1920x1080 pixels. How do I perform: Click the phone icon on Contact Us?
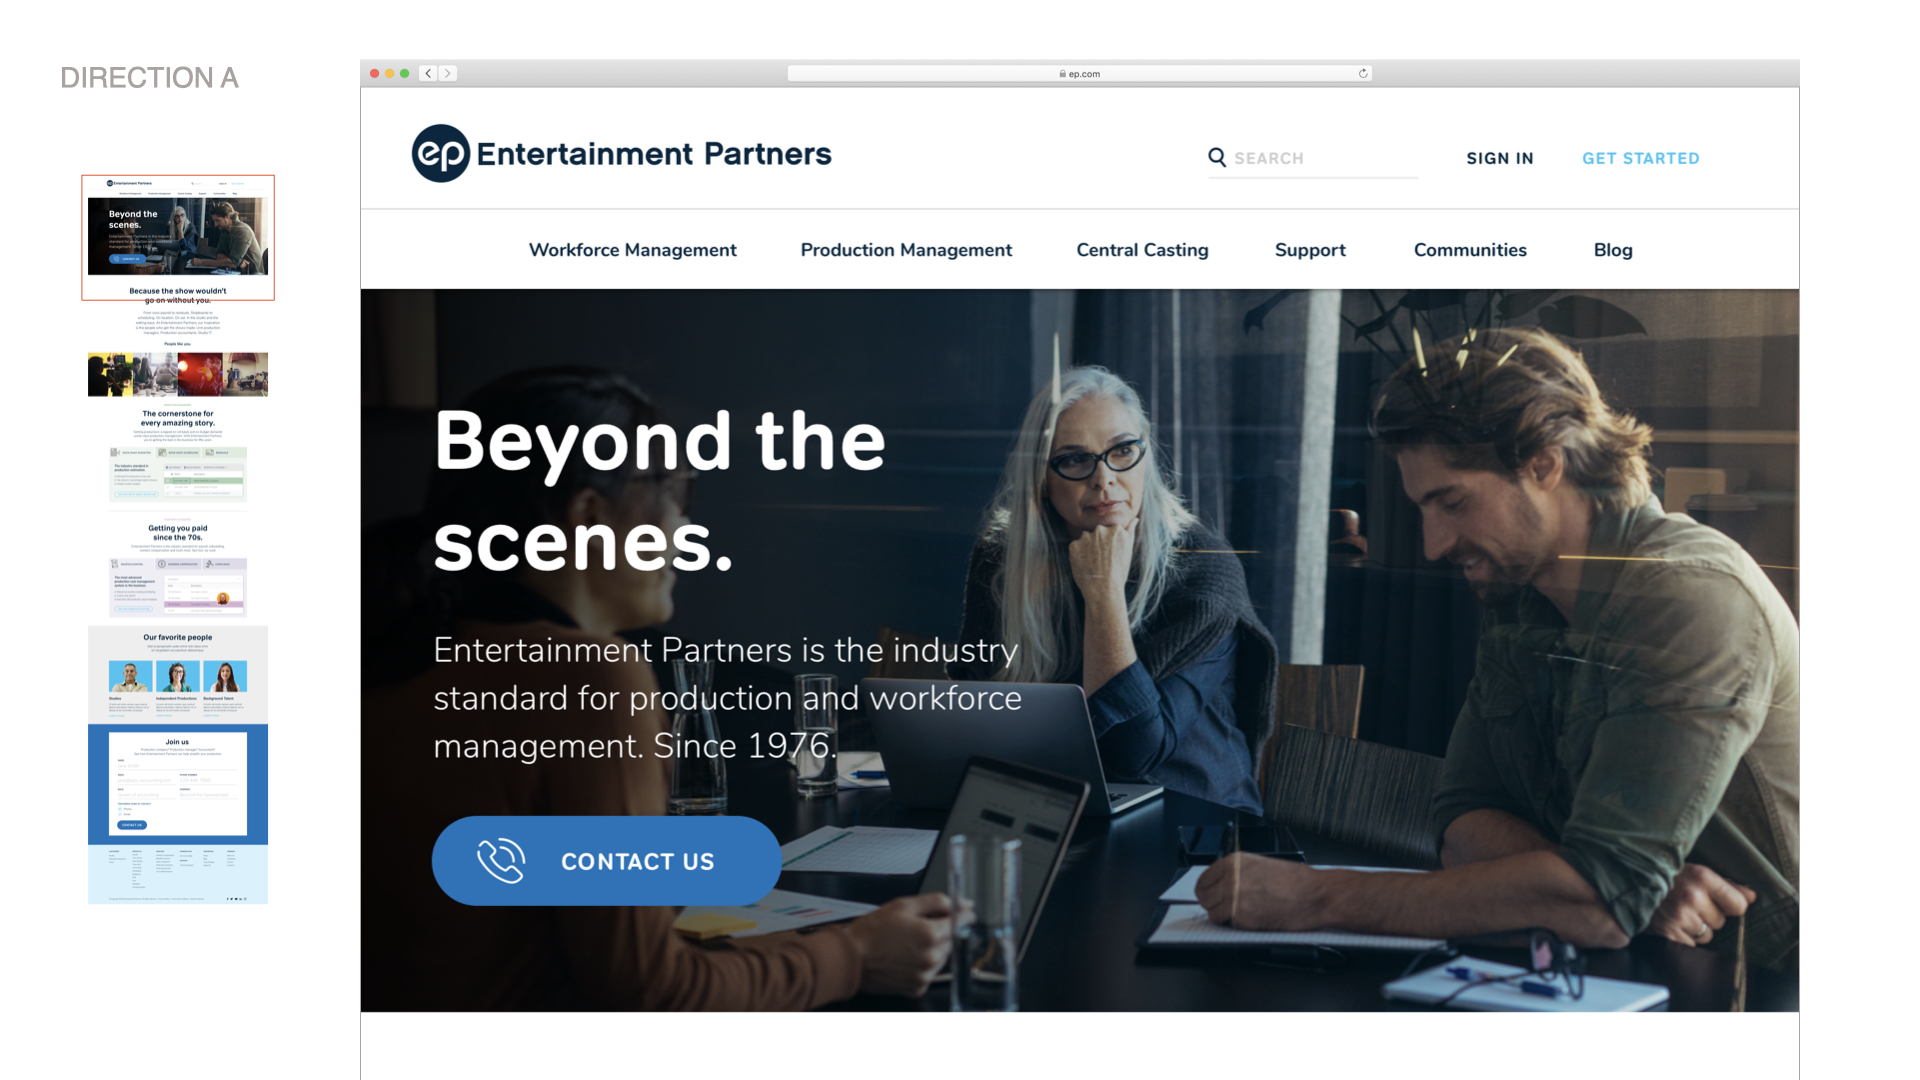point(501,861)
